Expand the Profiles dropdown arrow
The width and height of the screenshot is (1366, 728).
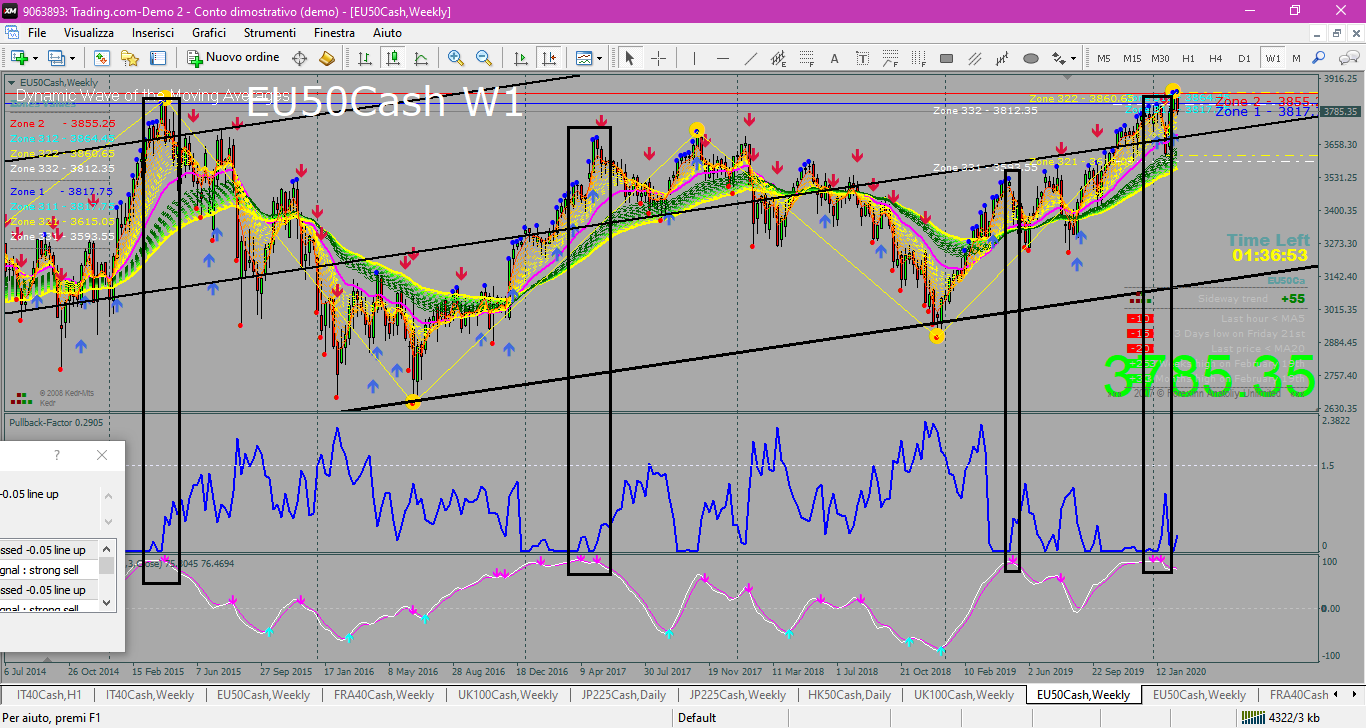(x=72, y=58)
